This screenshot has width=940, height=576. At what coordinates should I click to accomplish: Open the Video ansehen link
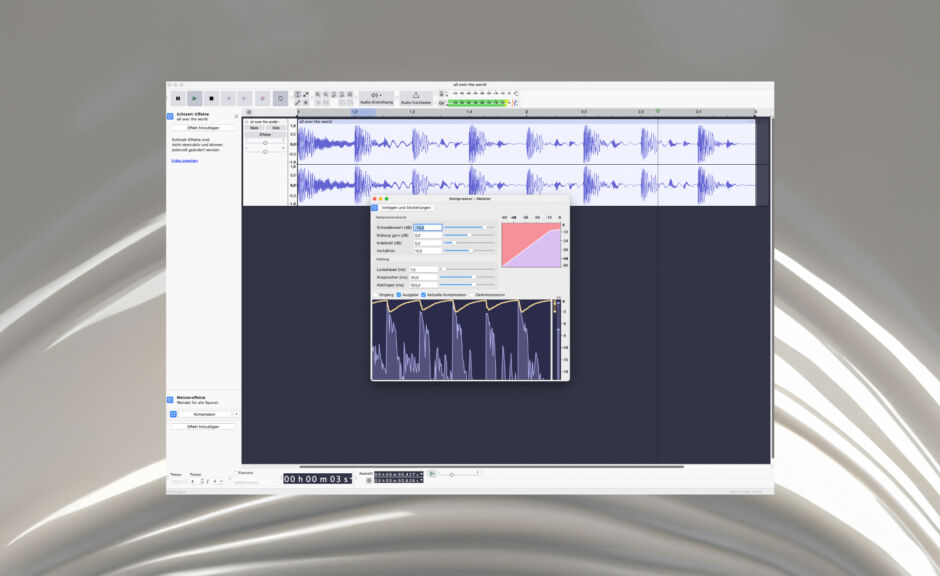point(185,160)
